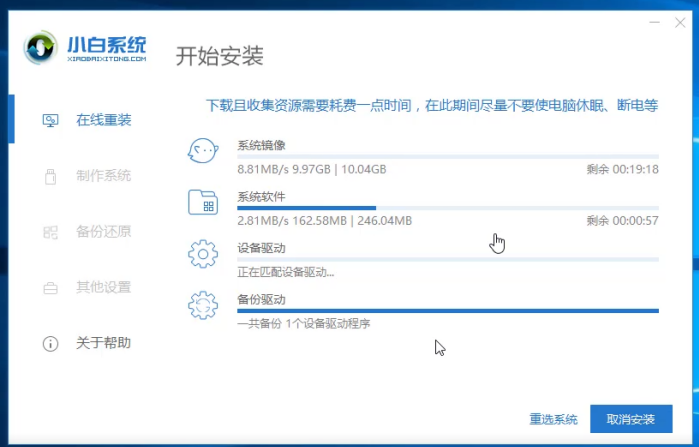The width and height of the screenshot is (699, 447).
Task: Minimize the 小白系统 window
Action: (x=654, y=22)
